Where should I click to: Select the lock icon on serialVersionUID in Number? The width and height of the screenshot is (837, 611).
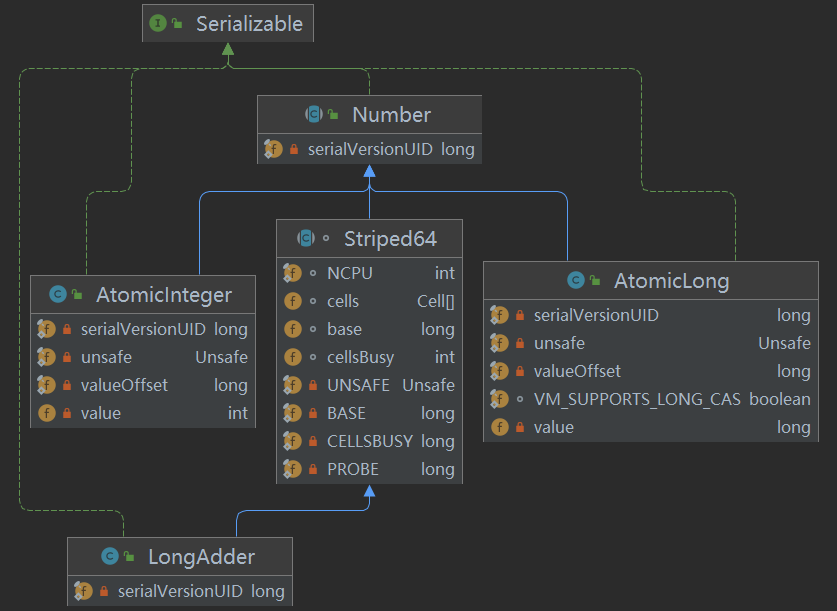[296, 148]
